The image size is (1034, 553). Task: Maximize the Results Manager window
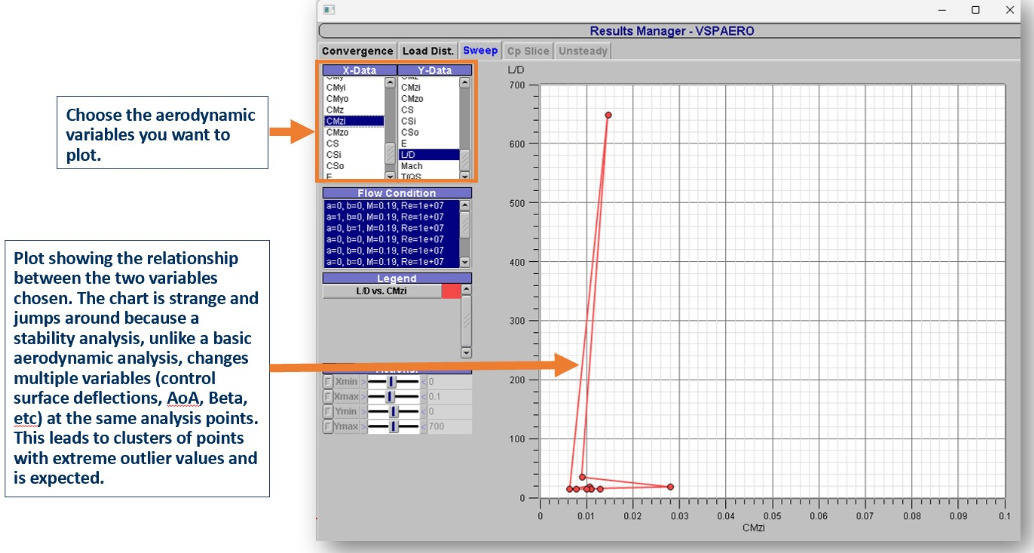point(975,9)
